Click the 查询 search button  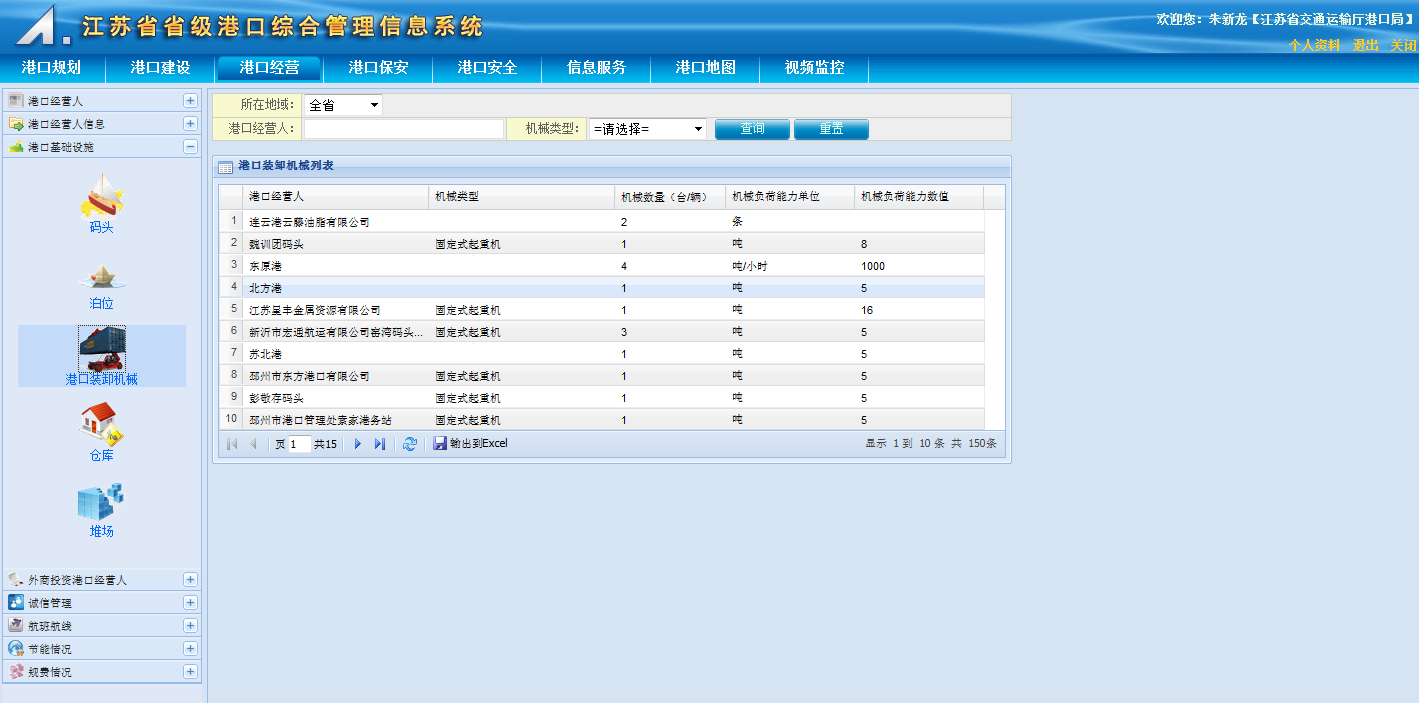pyautogui.click(x=752, y=129)
